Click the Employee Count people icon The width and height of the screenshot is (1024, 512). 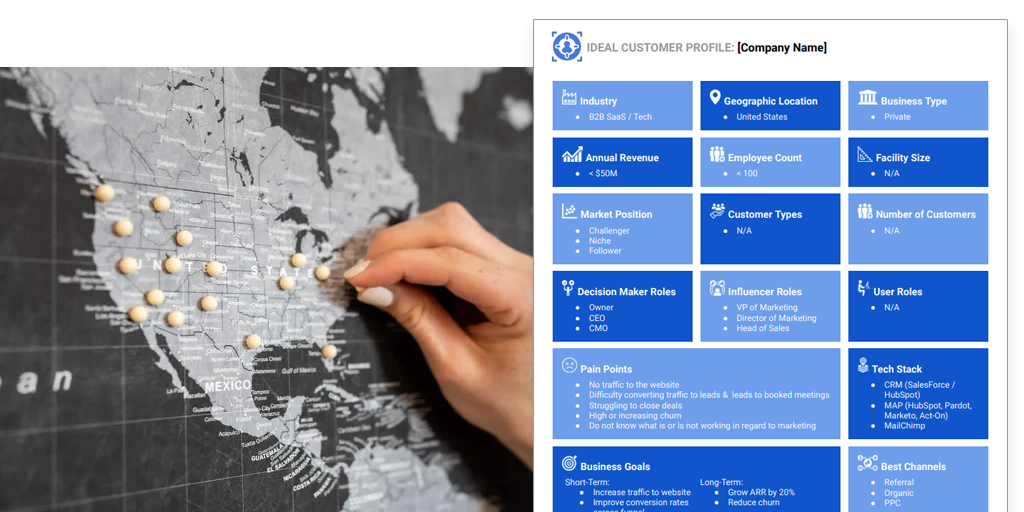click(717, 155)
